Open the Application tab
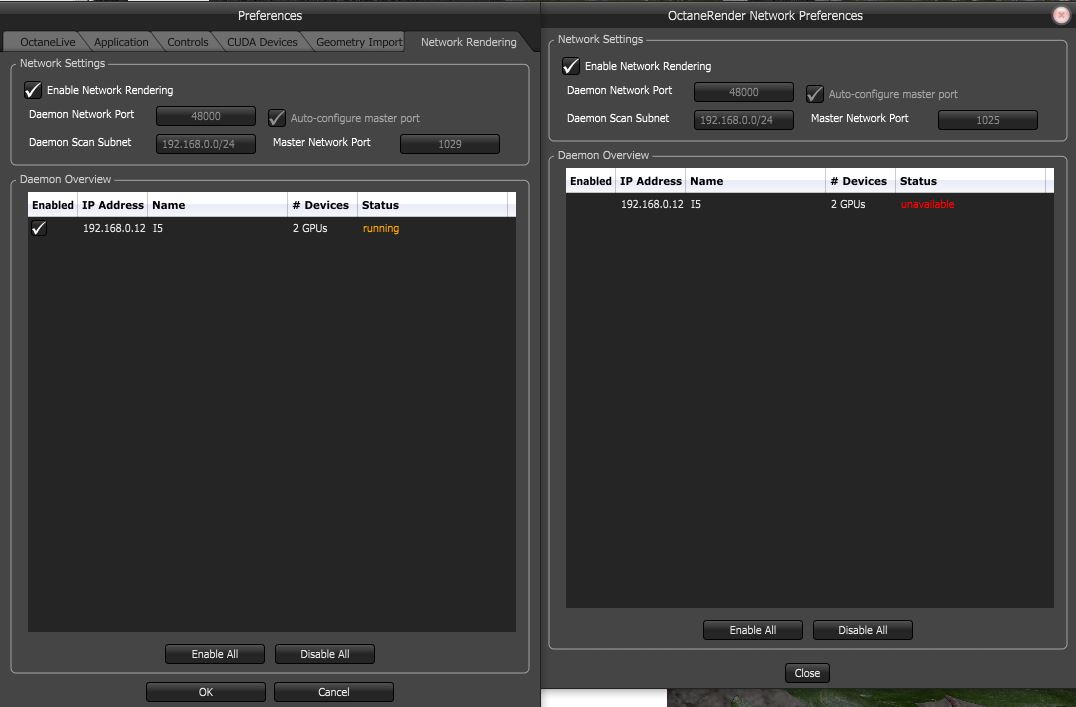Screen dimensions: 1076x707 tap(121, 42)
